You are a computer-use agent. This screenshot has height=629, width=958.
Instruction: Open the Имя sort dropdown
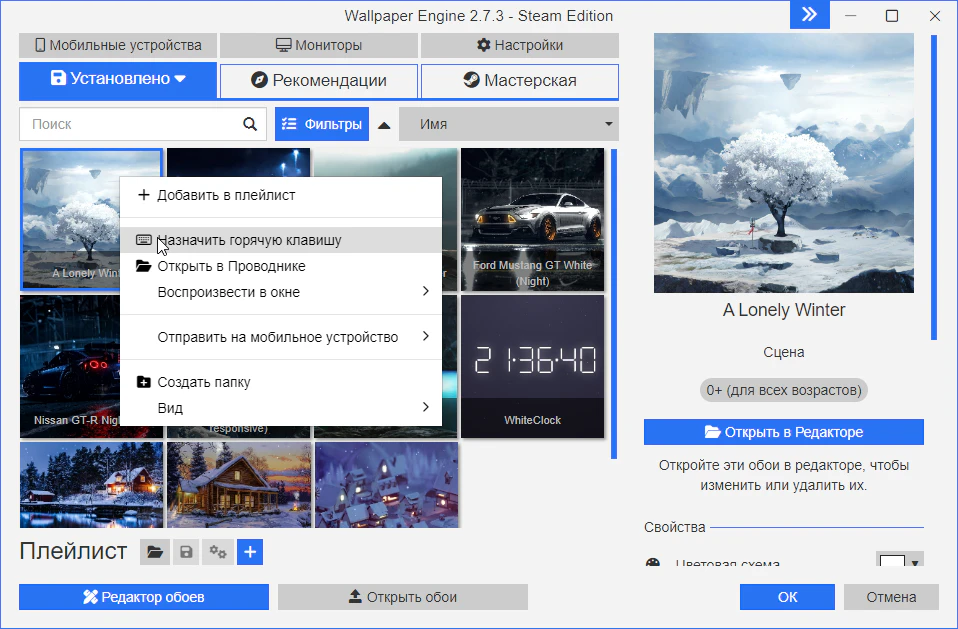[x=508, y=125]
